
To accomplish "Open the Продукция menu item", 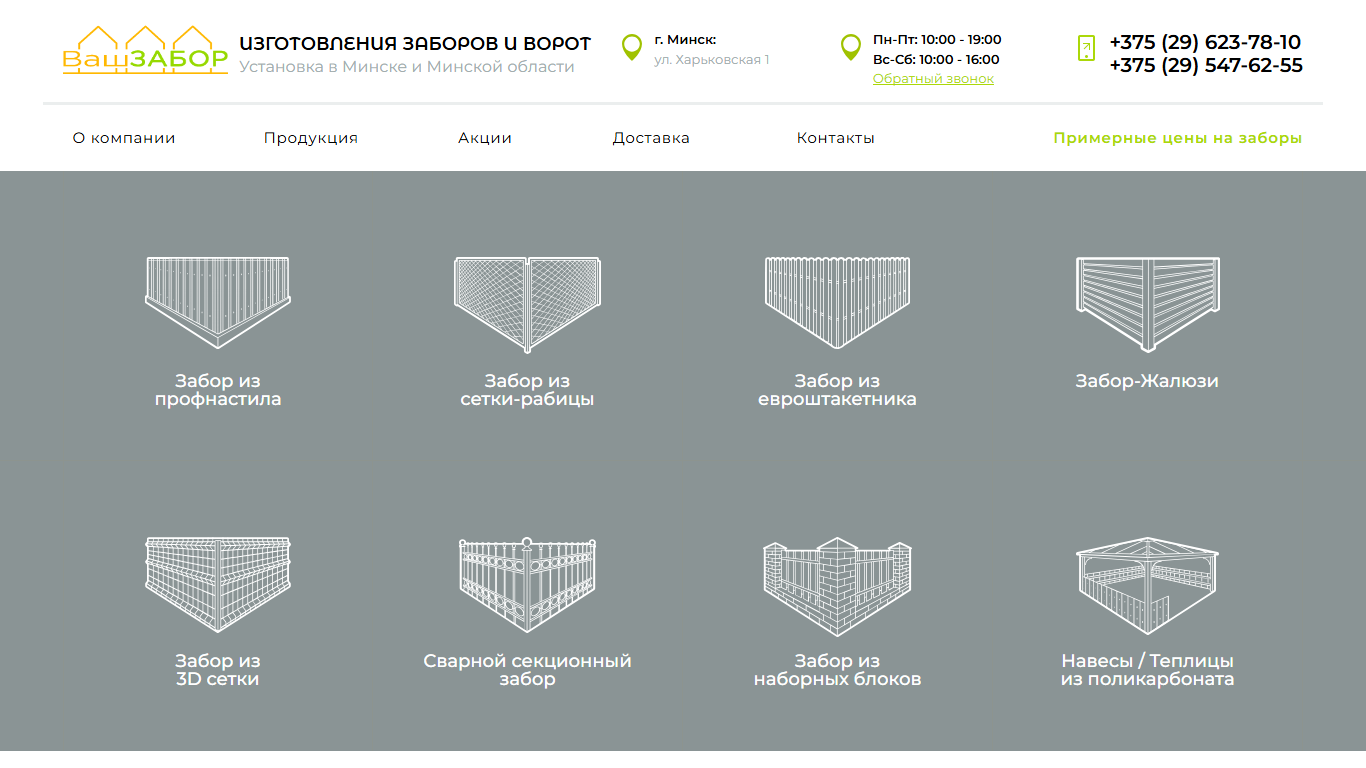I will point(311,138).
